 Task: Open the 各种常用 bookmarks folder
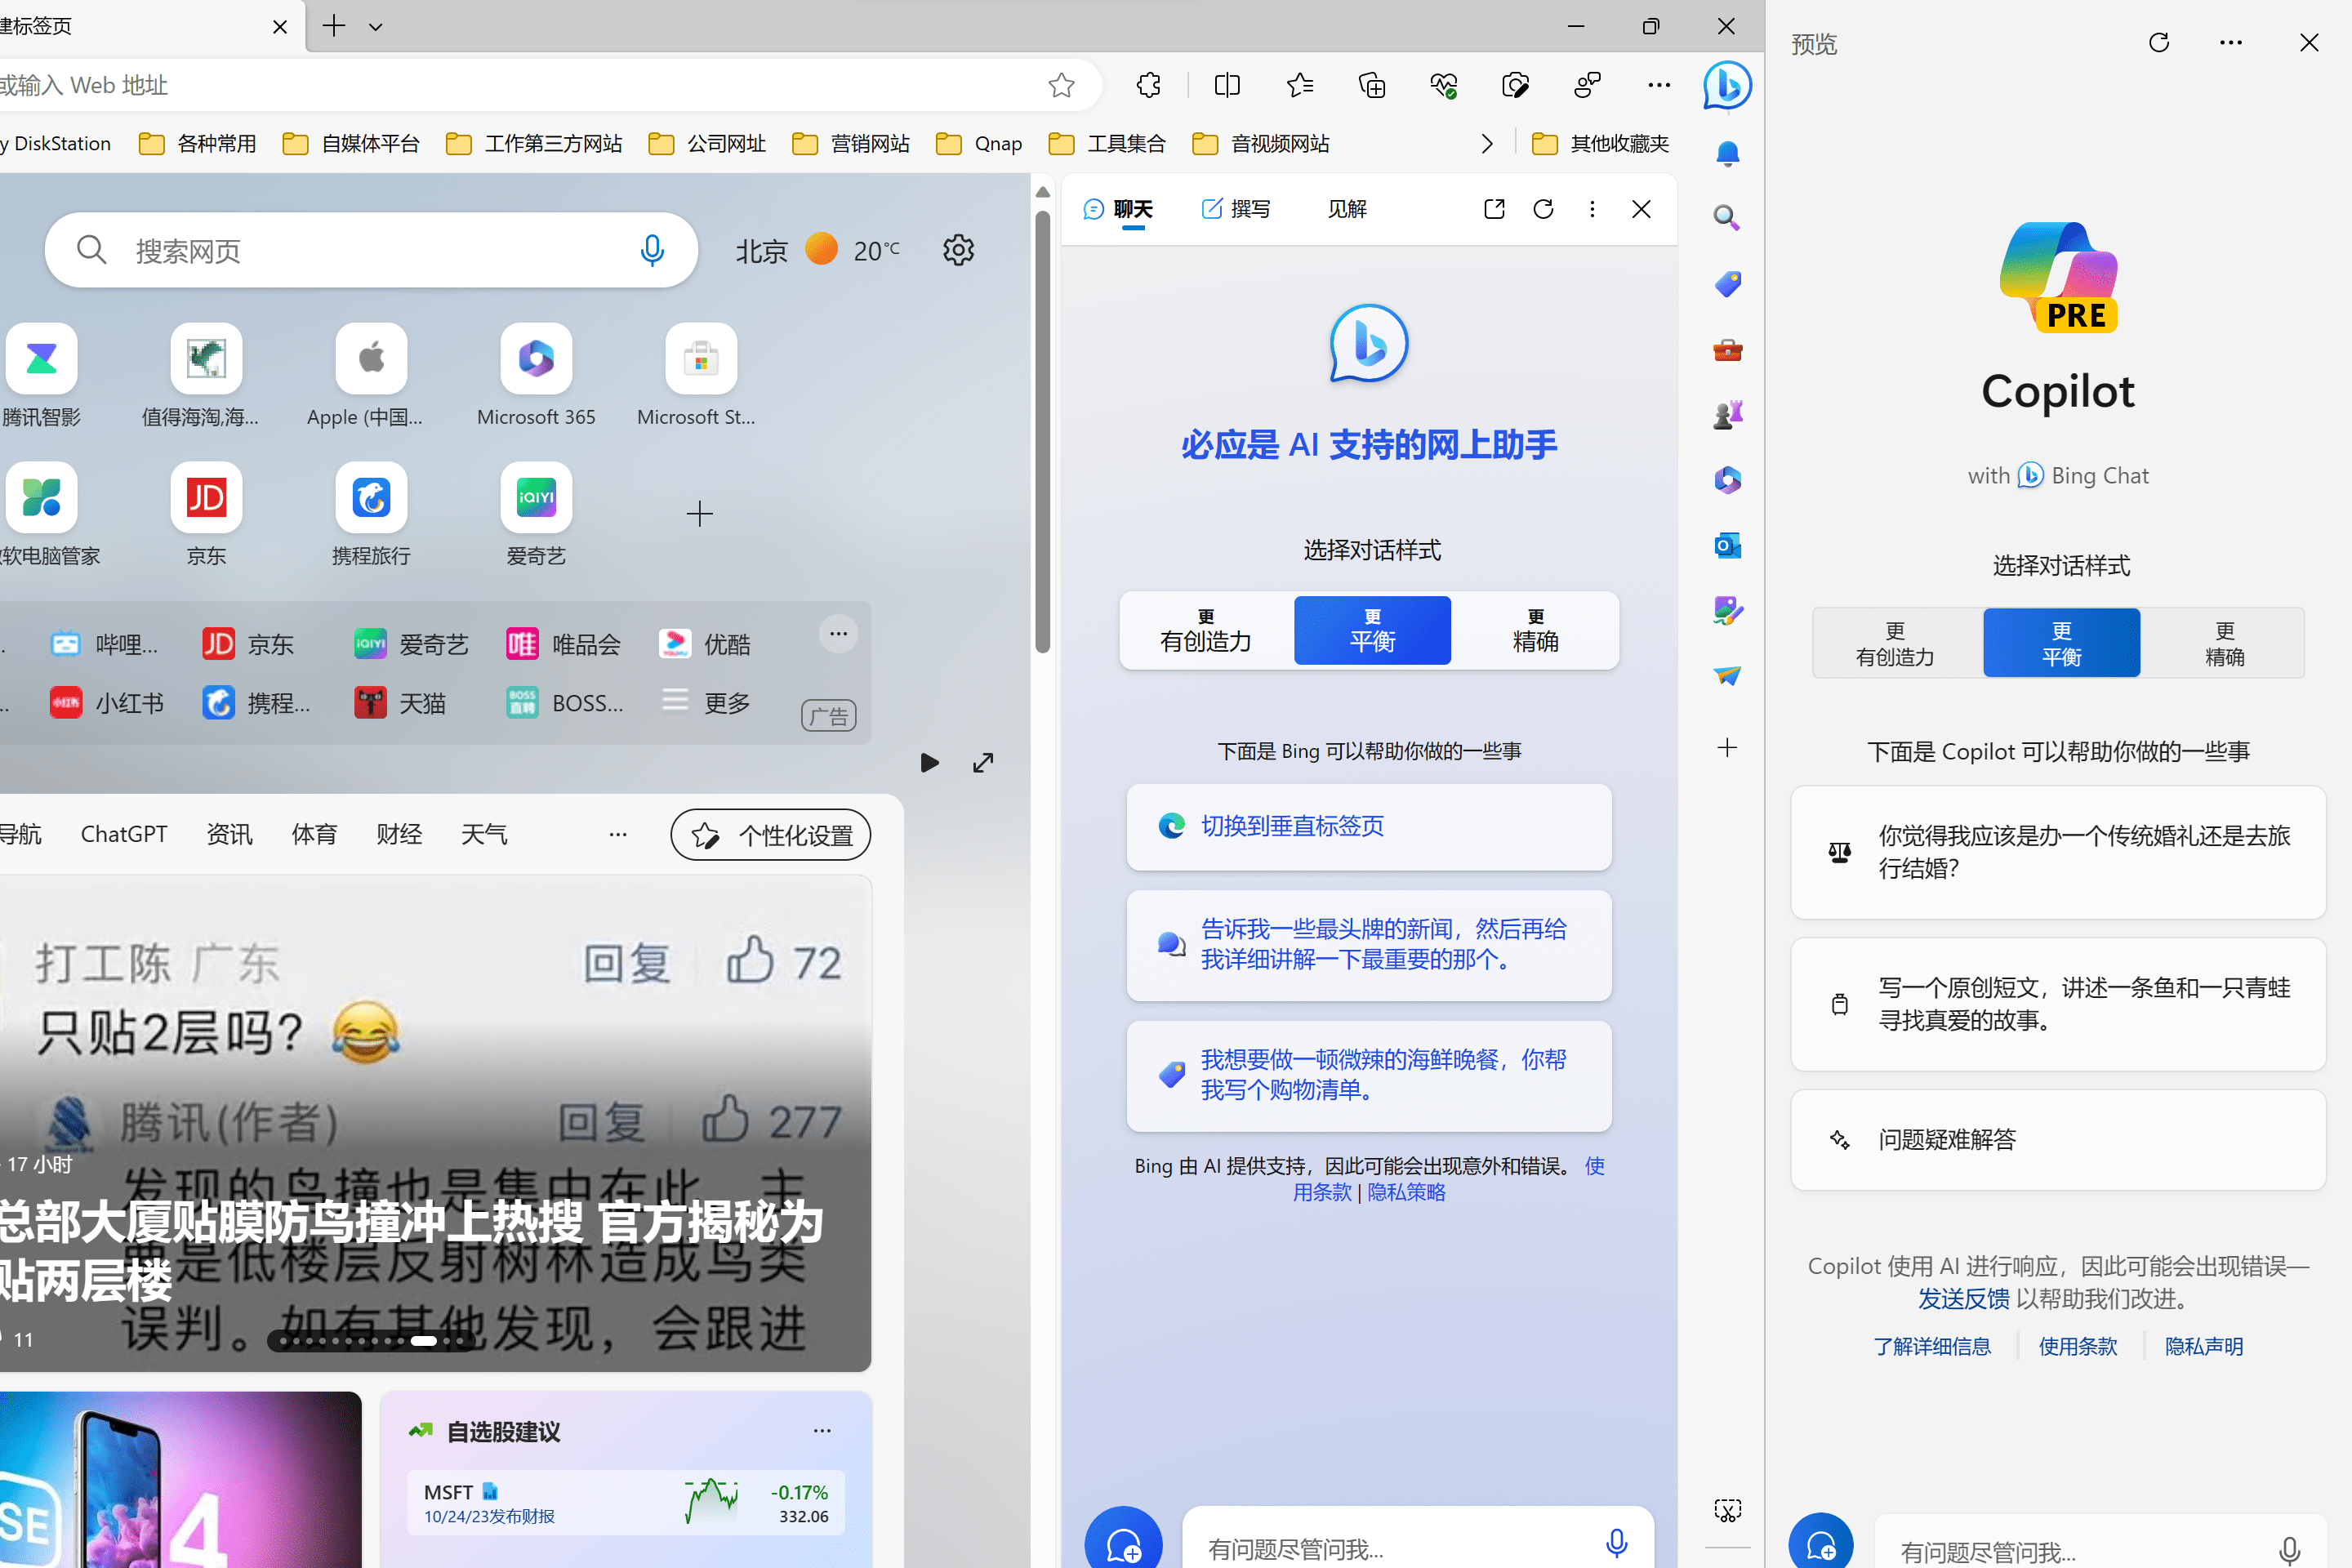[x=198, y=144]
